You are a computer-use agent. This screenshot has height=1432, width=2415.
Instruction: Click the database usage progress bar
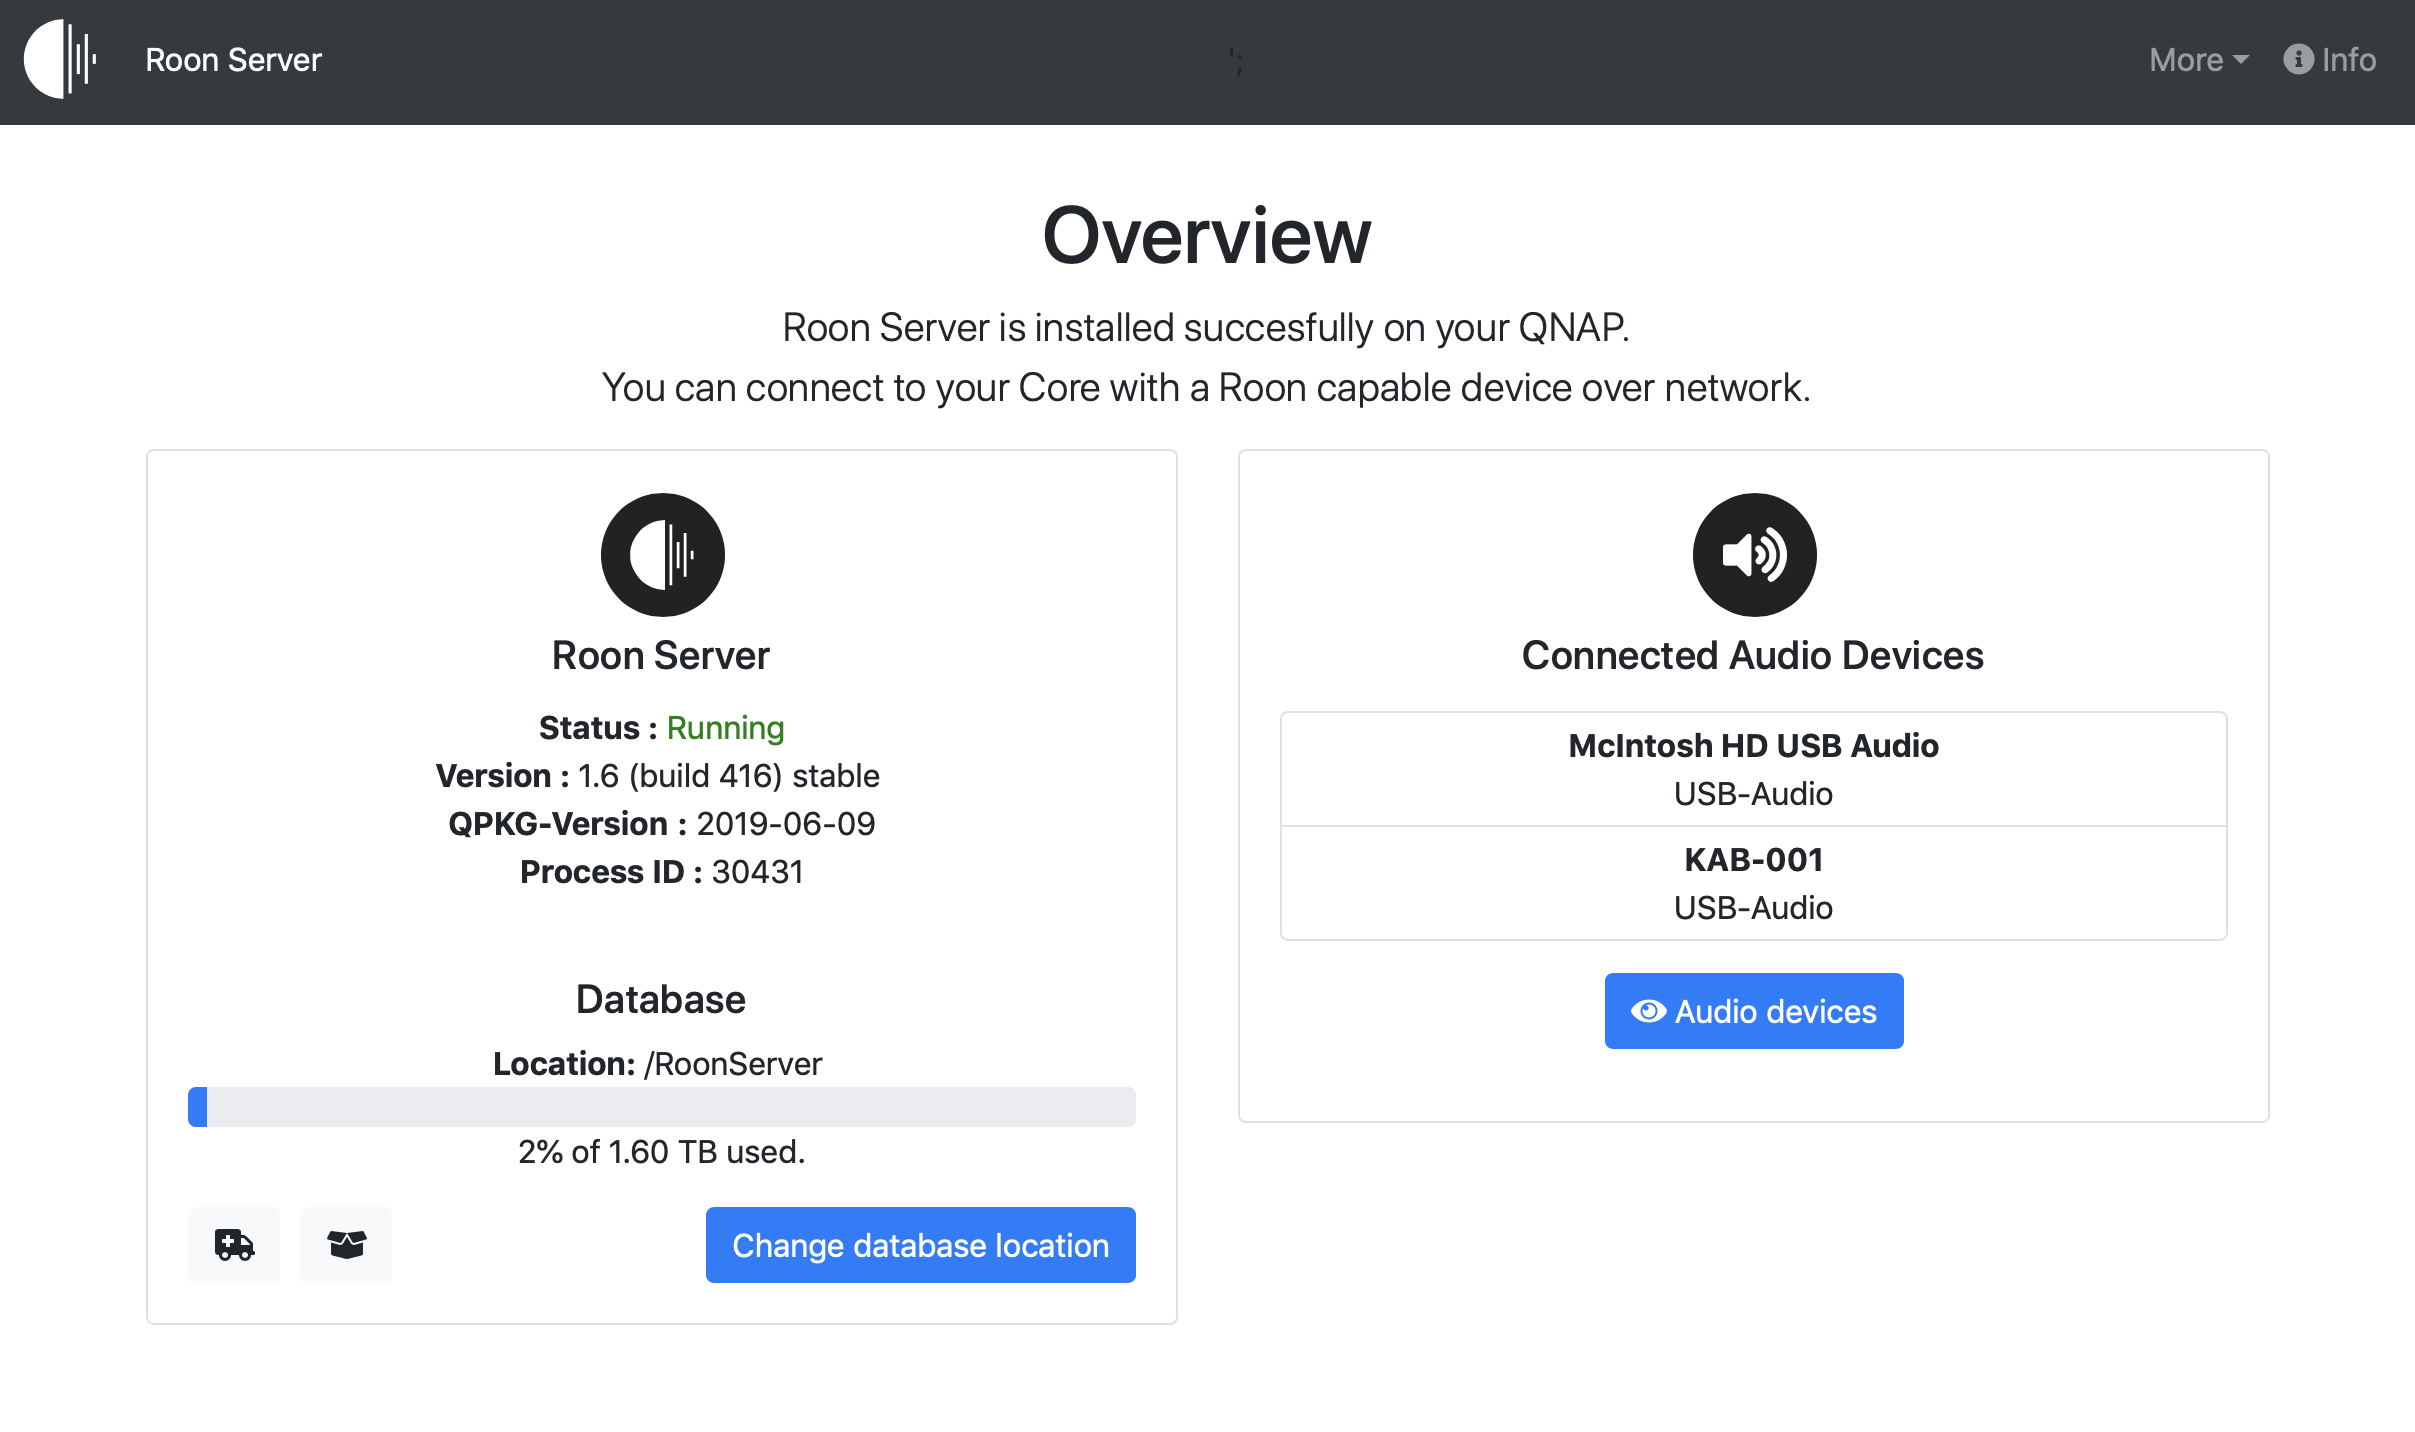662,1106
